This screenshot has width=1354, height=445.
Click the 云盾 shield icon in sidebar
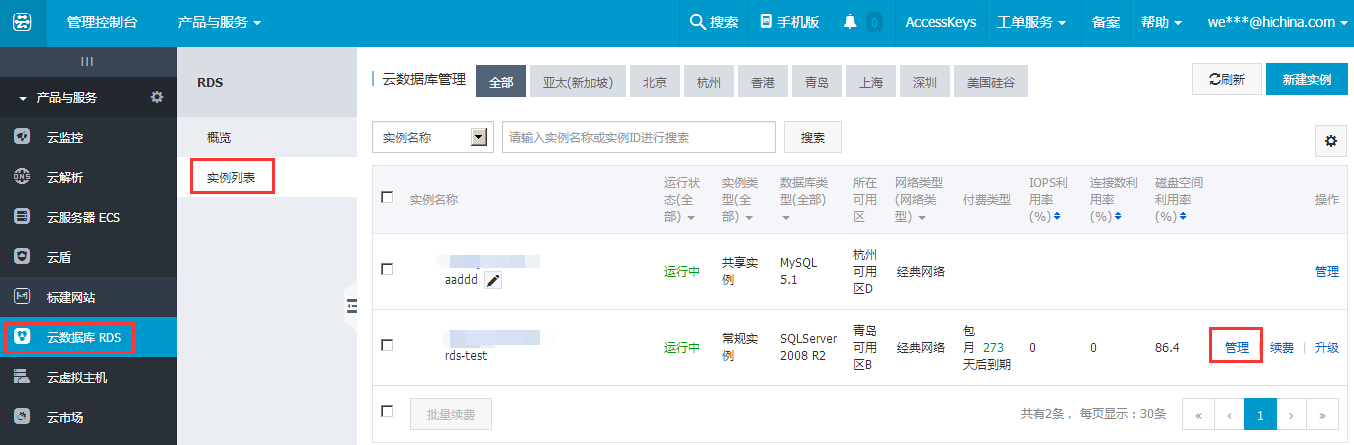[x=22, y=257]
